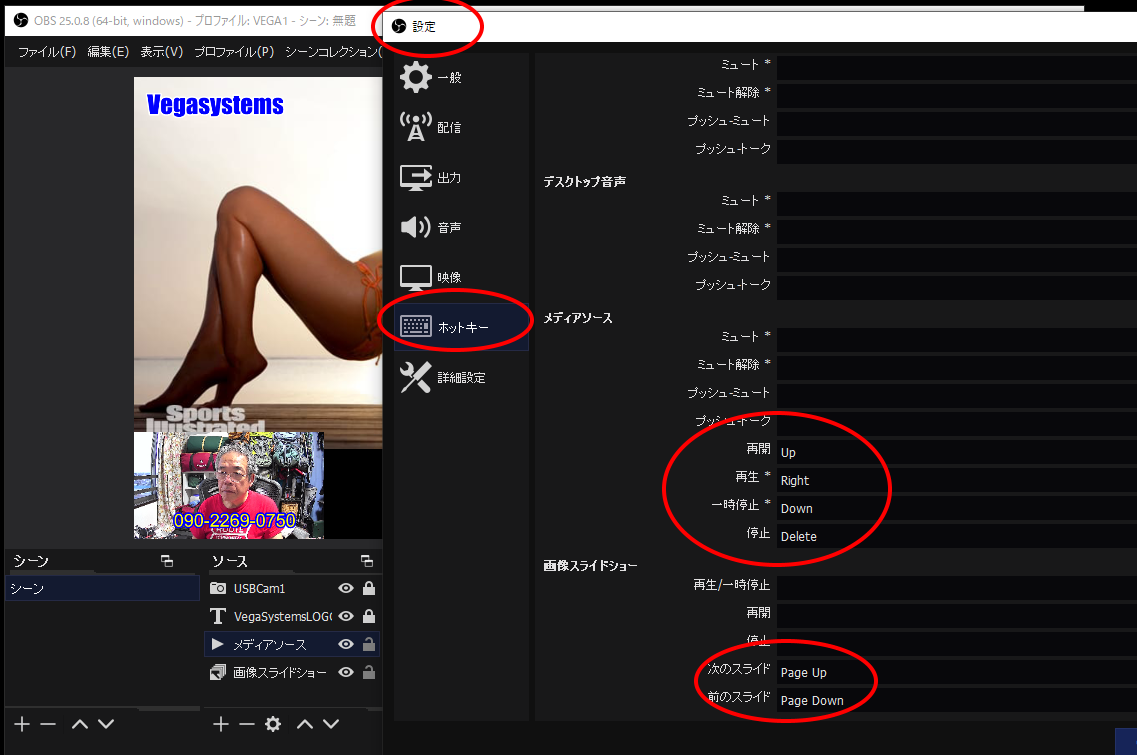Click the 停止 hotkey field showing Delete

tap(957, 537)
